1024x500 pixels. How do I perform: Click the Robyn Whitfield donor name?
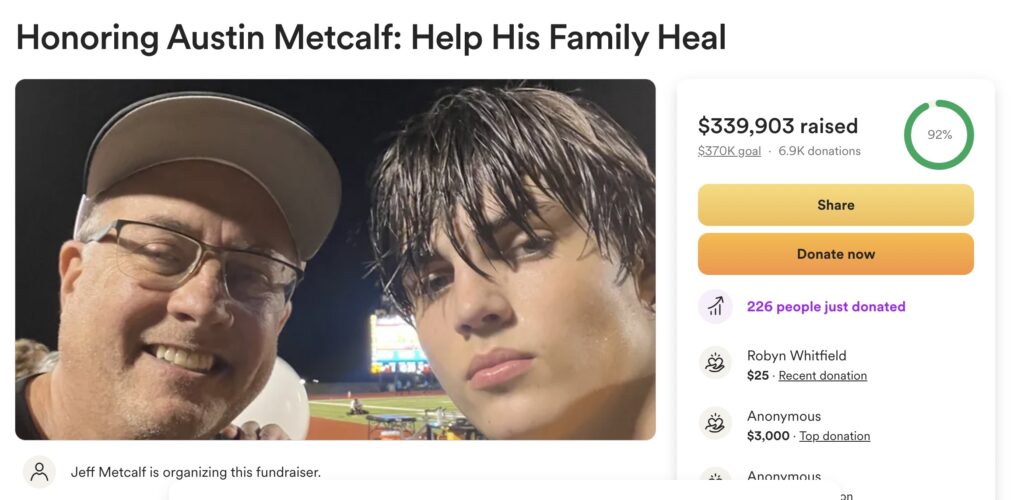(796, 356)
